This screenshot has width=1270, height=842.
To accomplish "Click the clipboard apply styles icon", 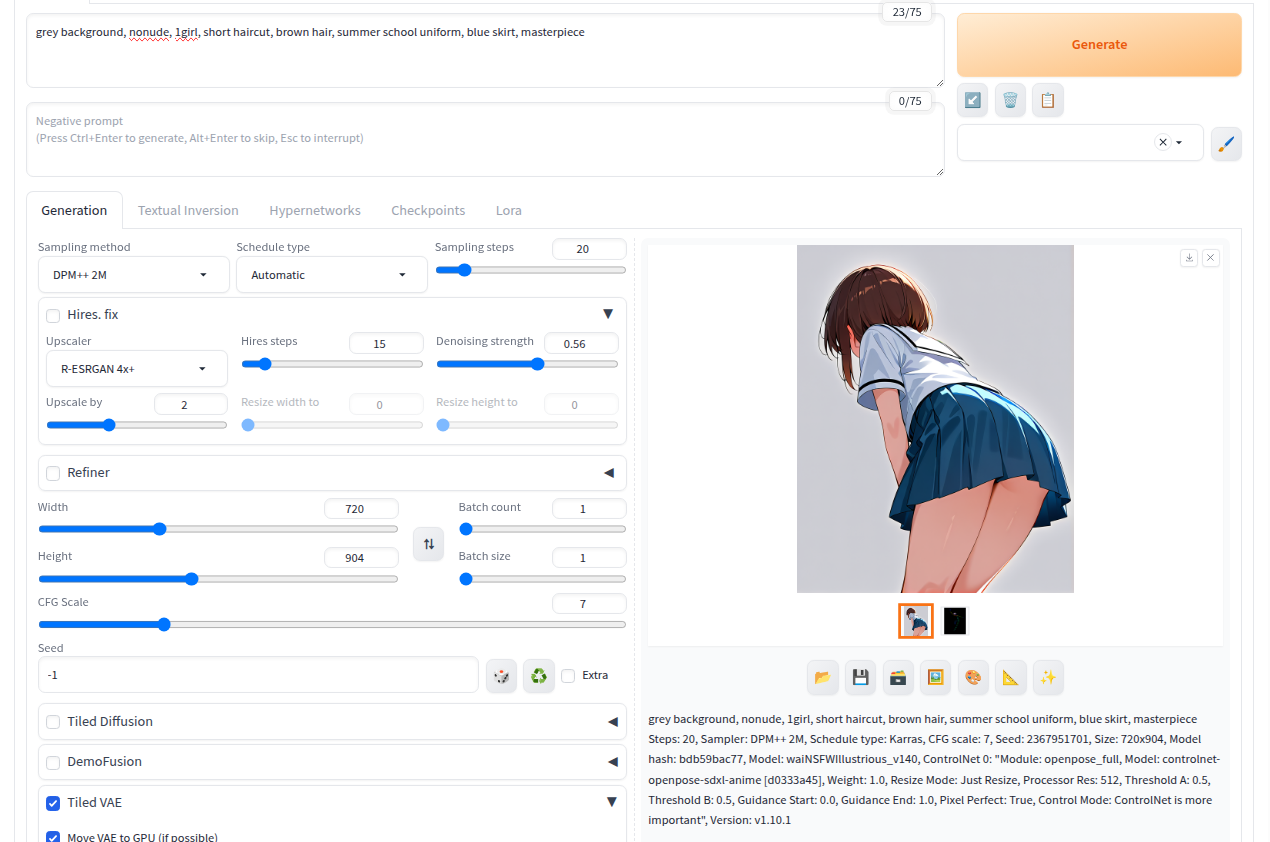I will [x=1047, y=100].
